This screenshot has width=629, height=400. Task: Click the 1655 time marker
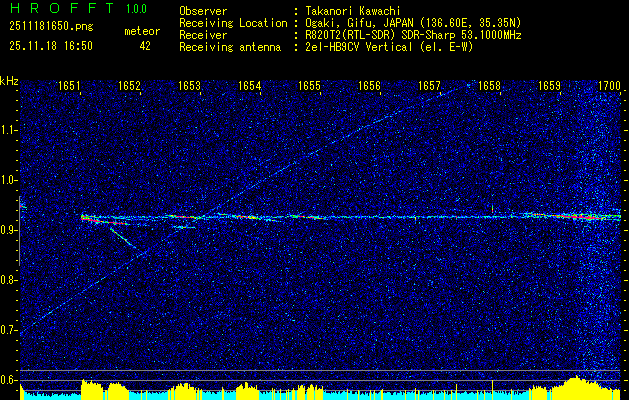[309, 85]
